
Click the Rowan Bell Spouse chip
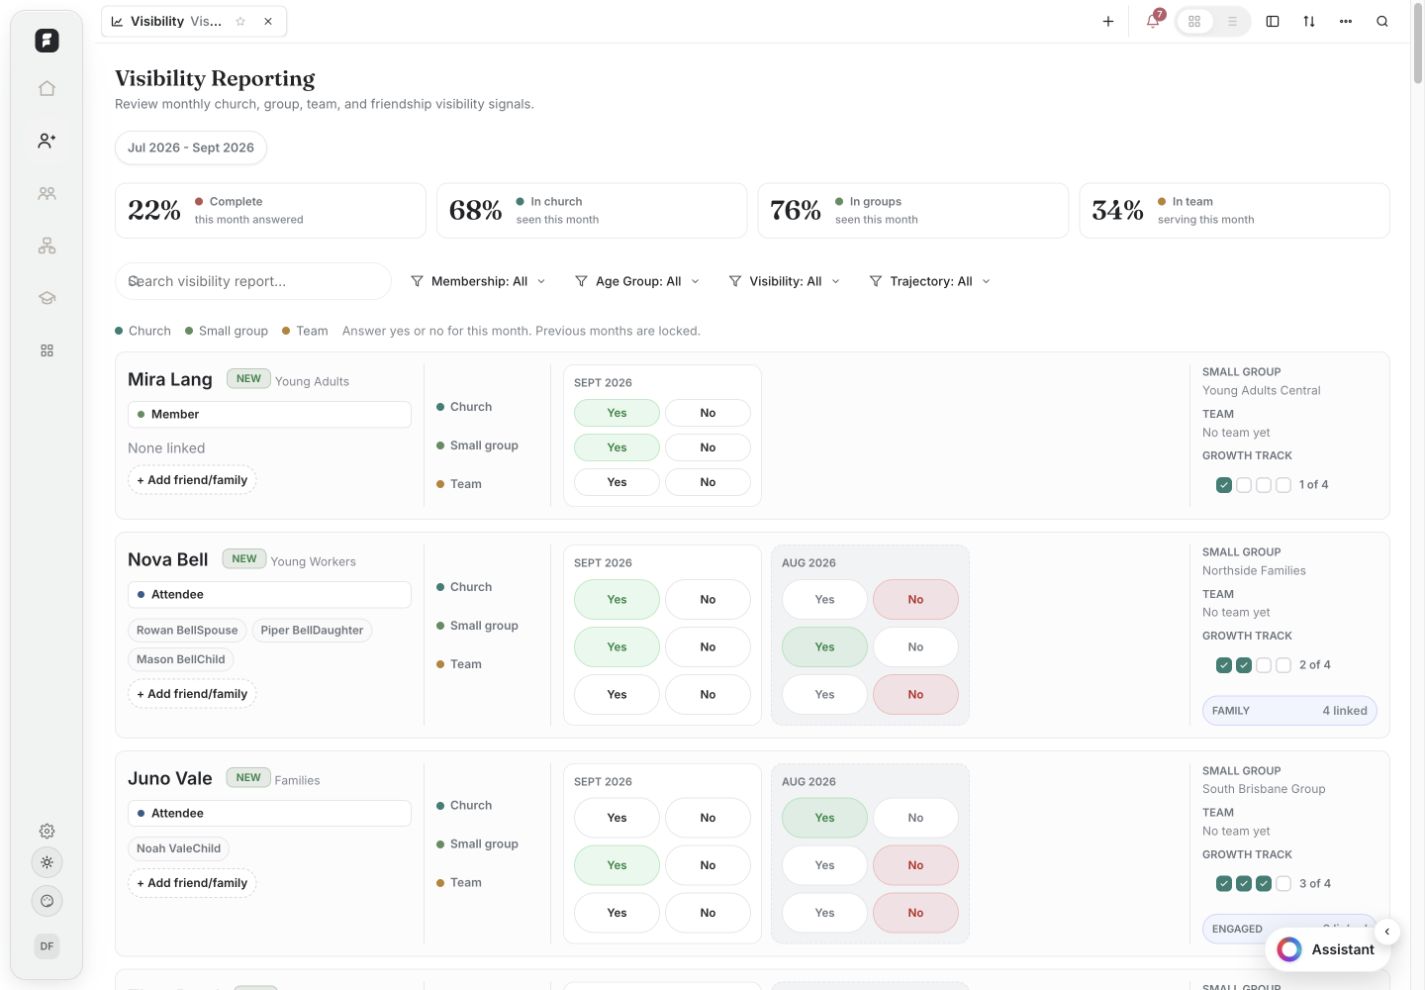point(187,630)
